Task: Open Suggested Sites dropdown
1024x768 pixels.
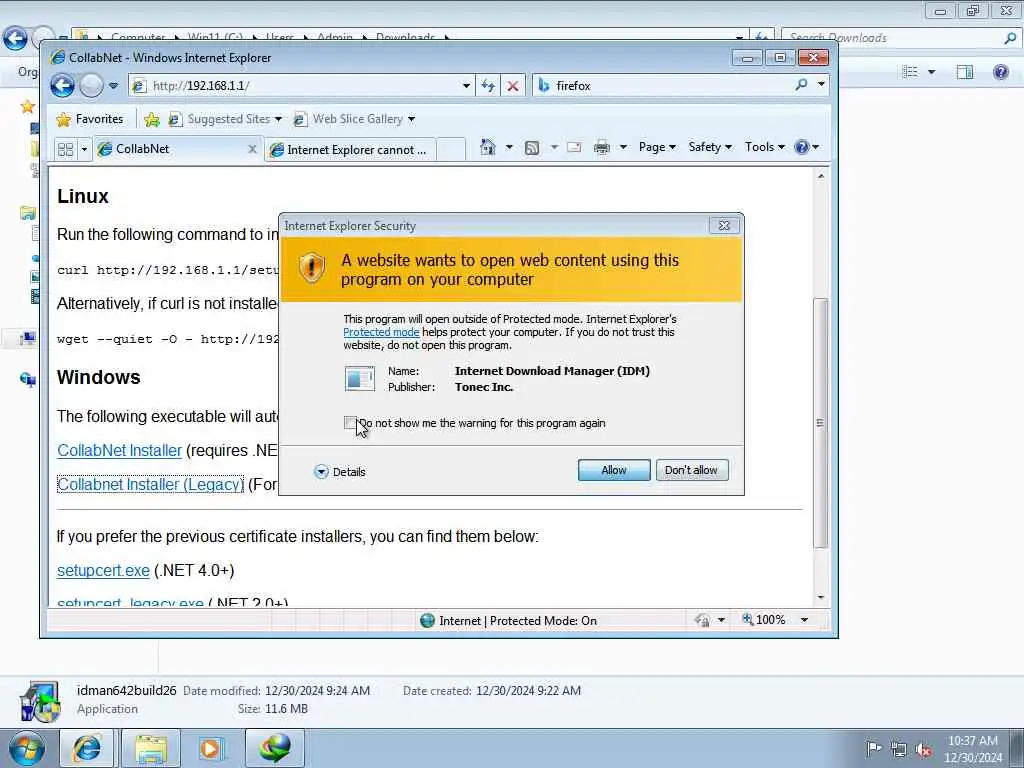Action: tap(278, 119)
